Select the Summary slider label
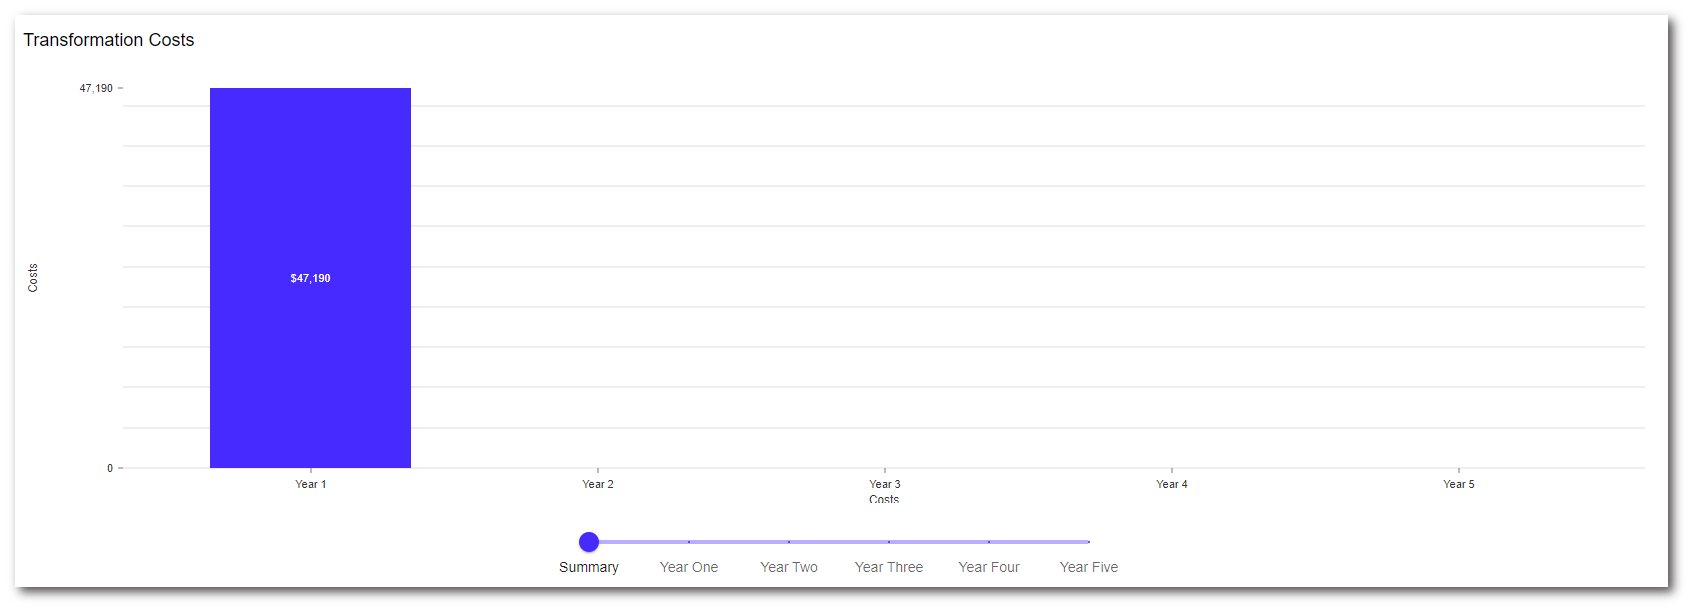Screen dimensions: 1693x612 (589, 567)
